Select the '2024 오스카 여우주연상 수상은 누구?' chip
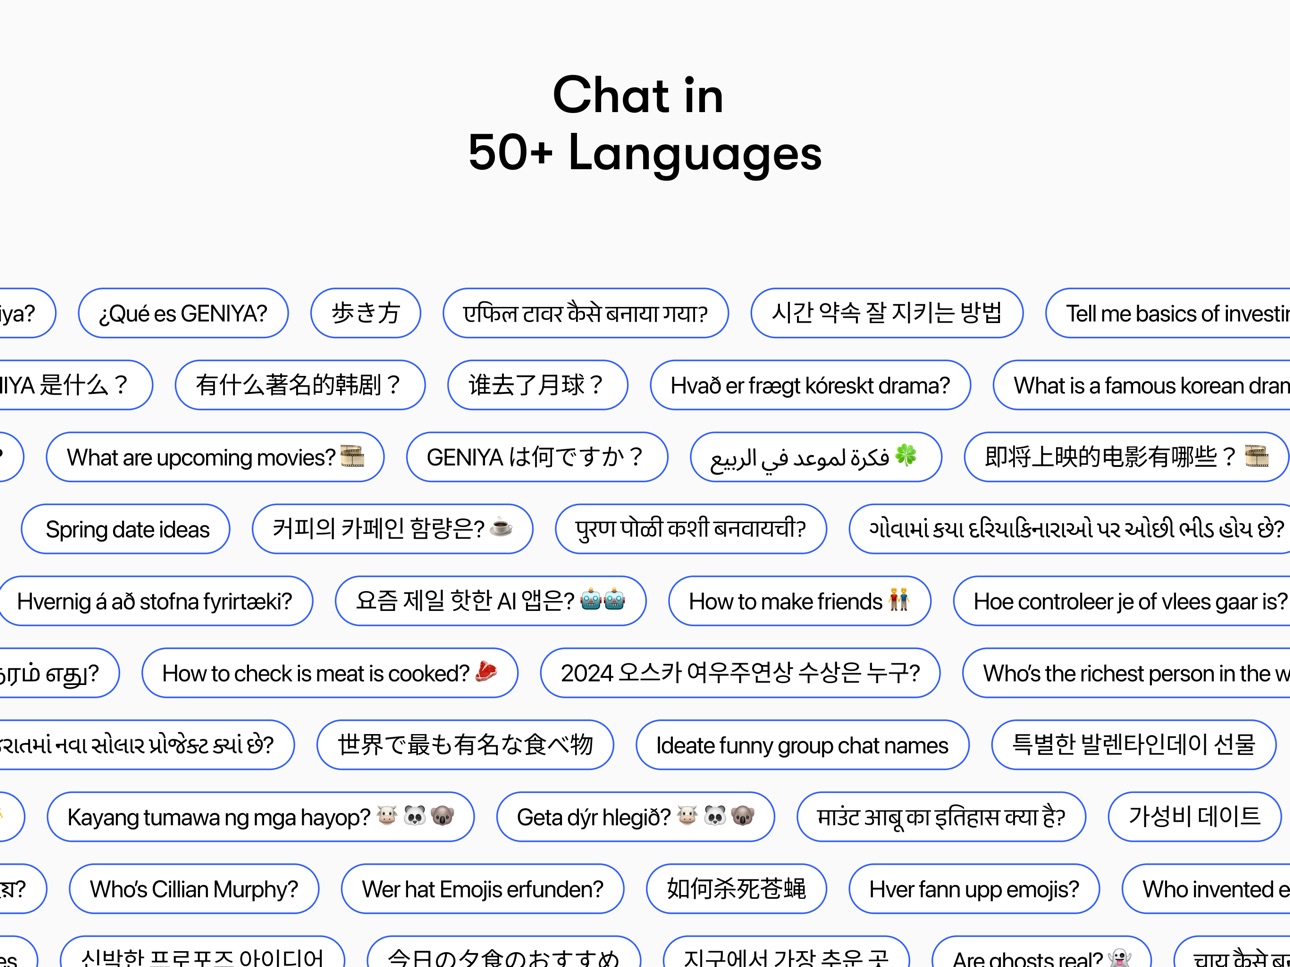 coord(740,673)
